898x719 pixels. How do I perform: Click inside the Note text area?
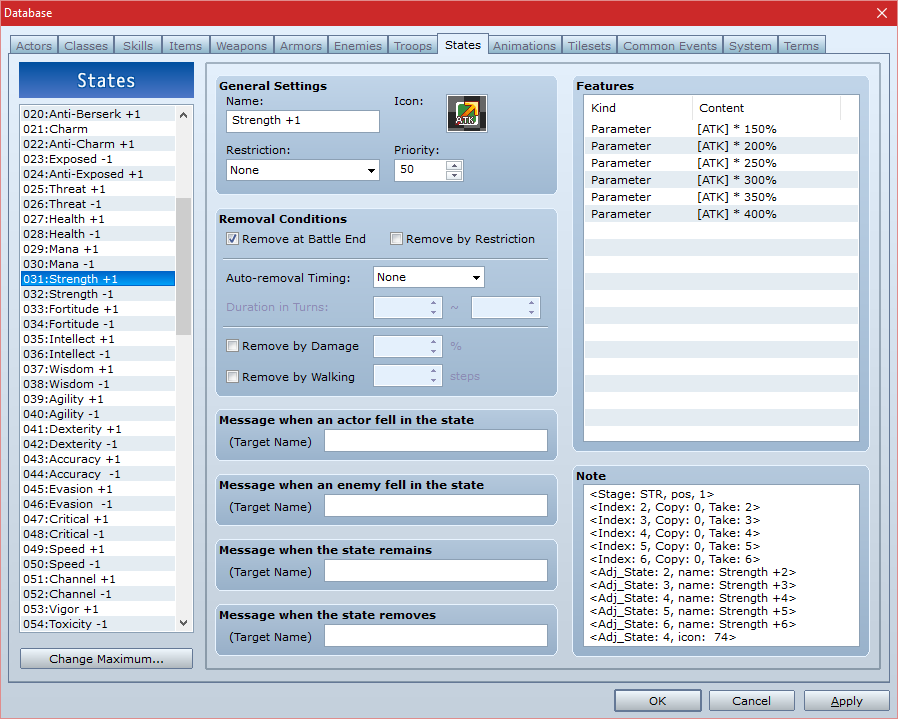(x=722, y=565)
